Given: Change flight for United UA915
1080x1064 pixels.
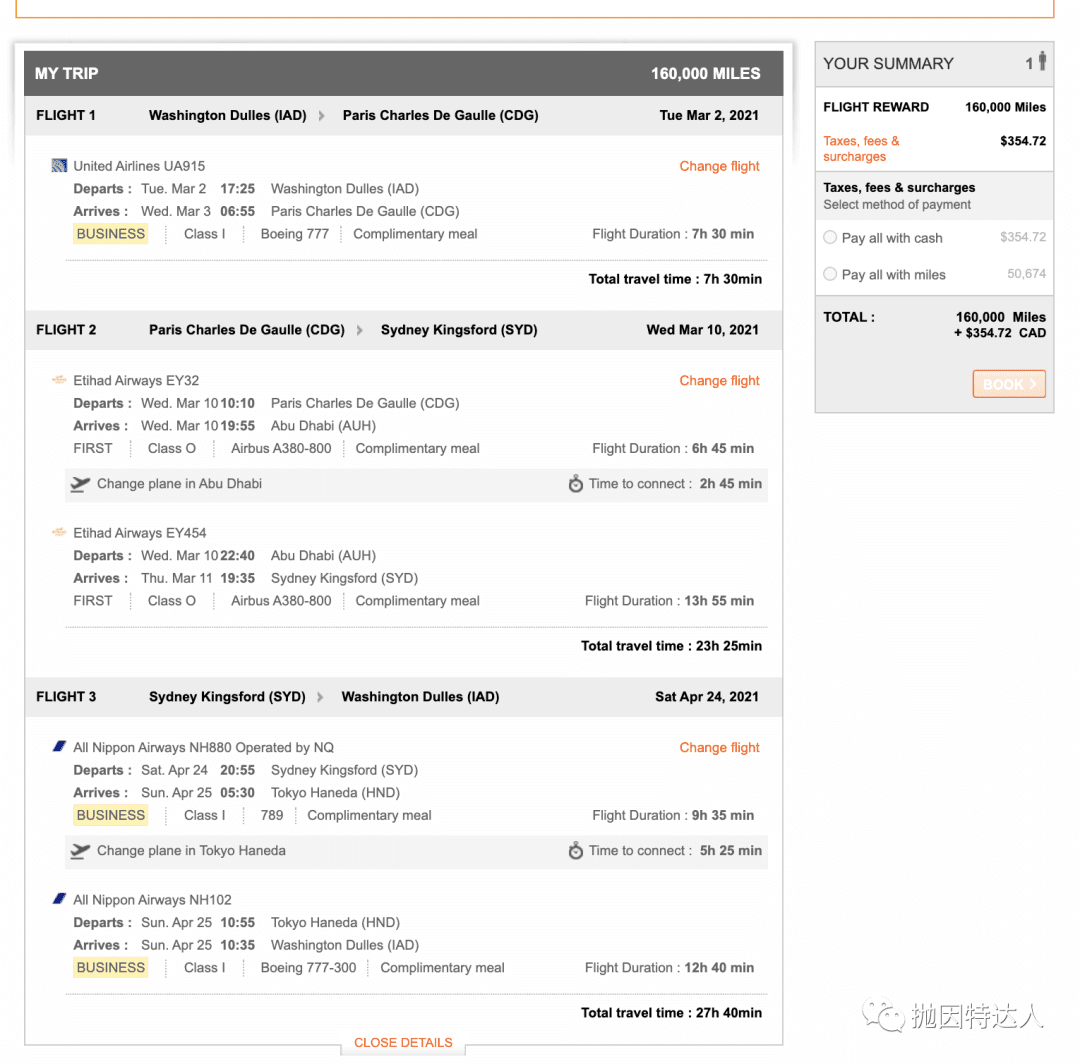Looking at the screenshot, I should [719, 166].
